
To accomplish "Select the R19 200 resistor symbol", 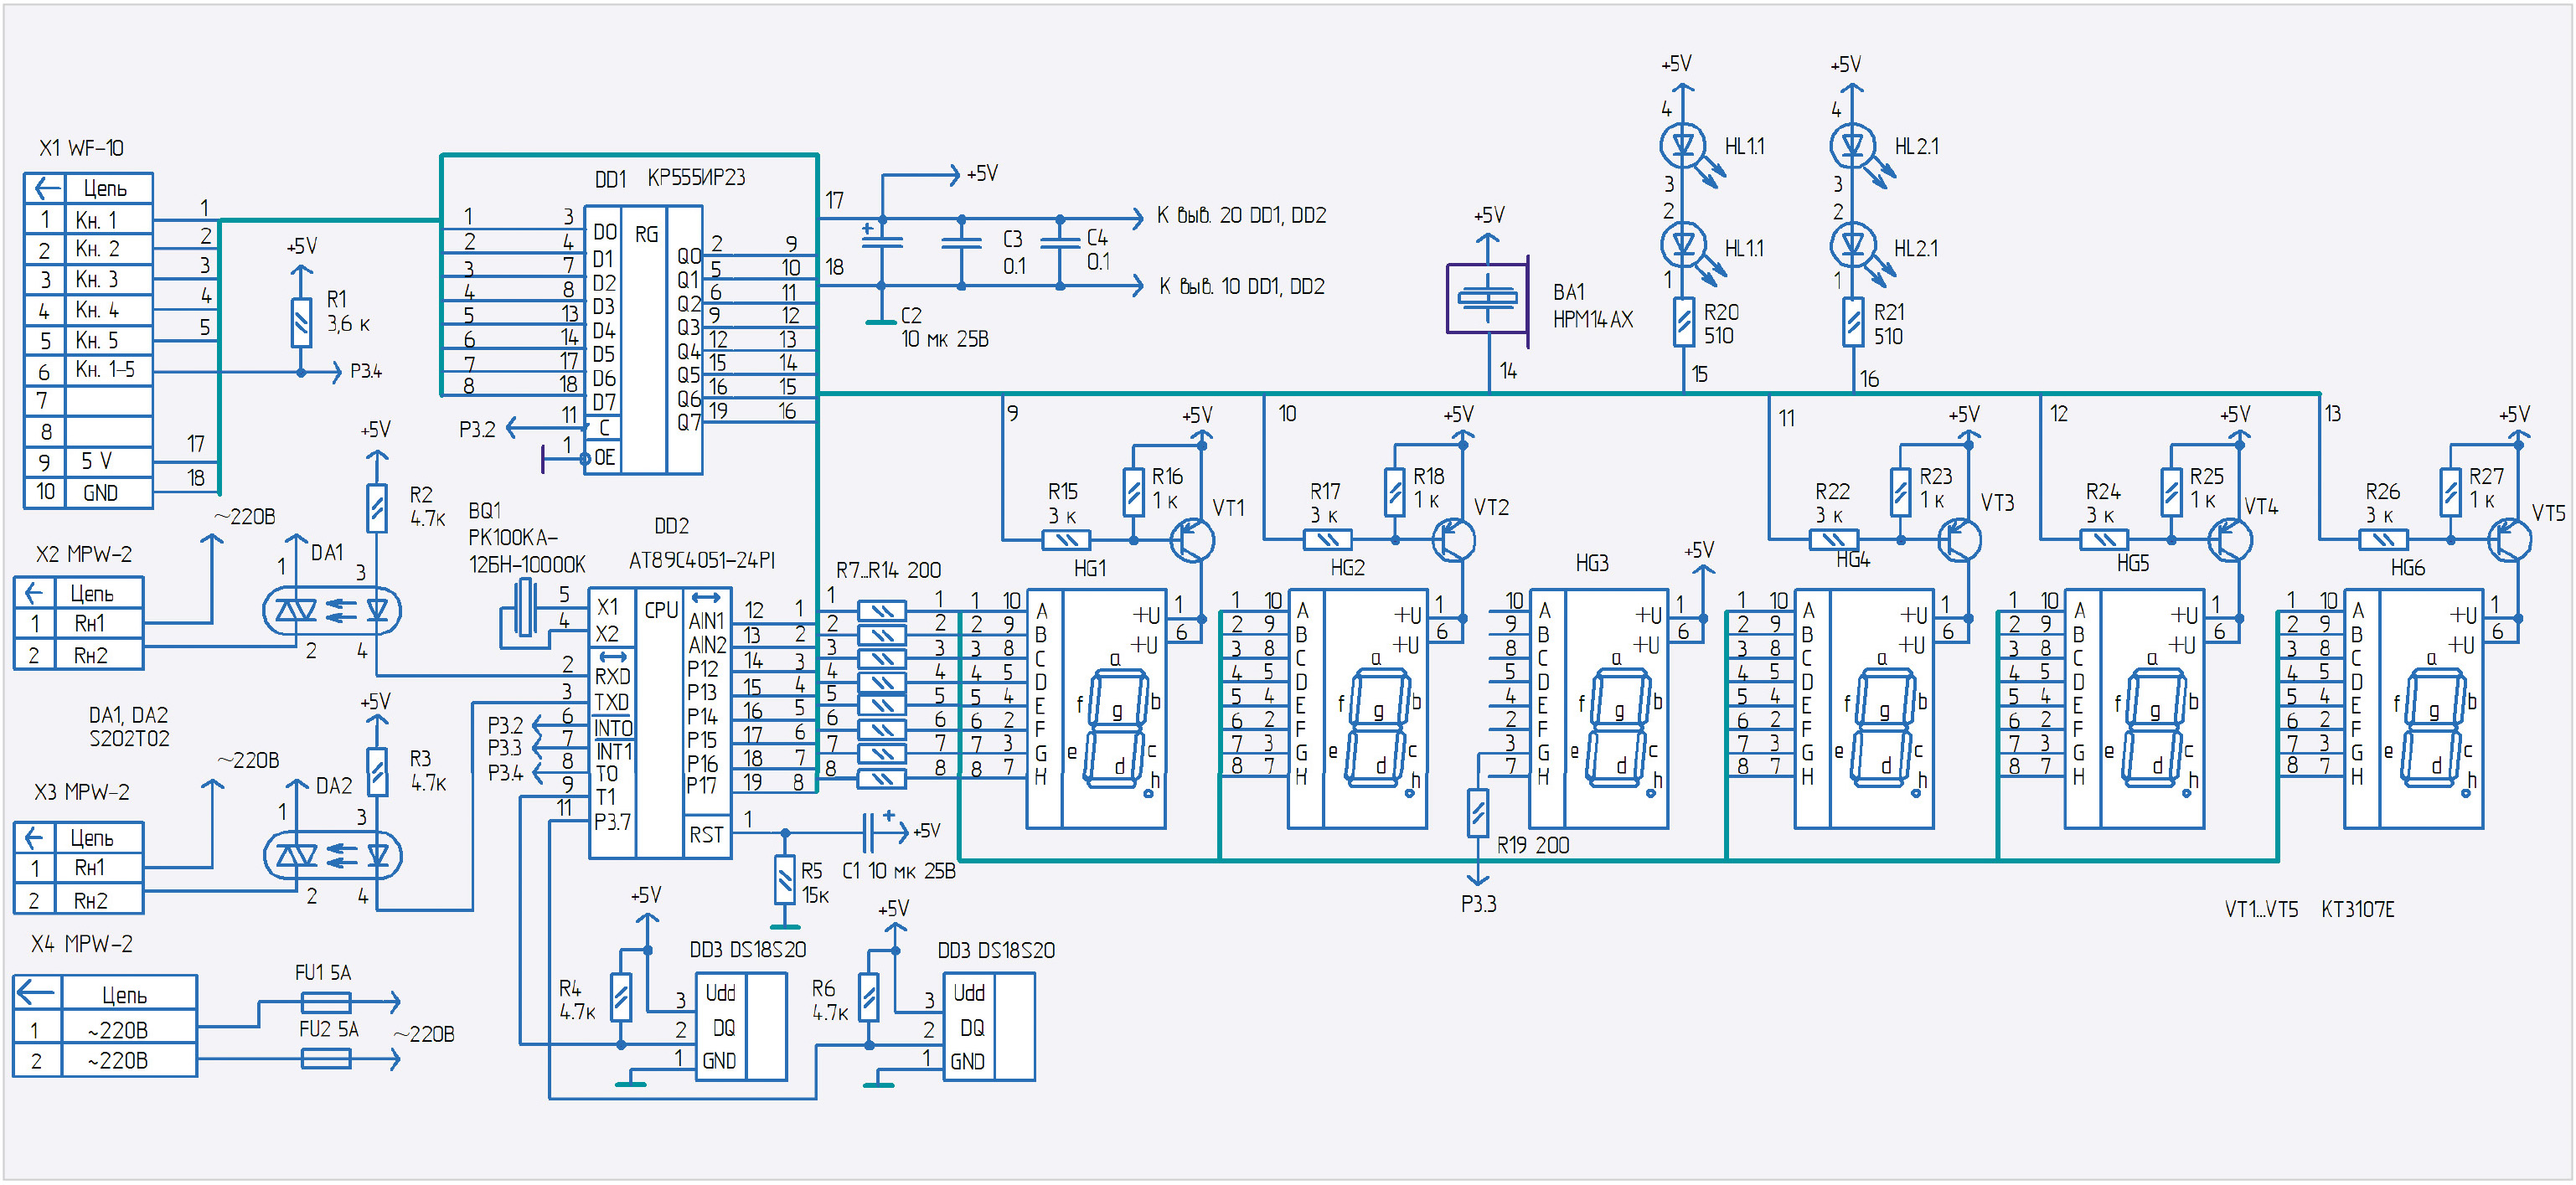I will (1478, 813).
